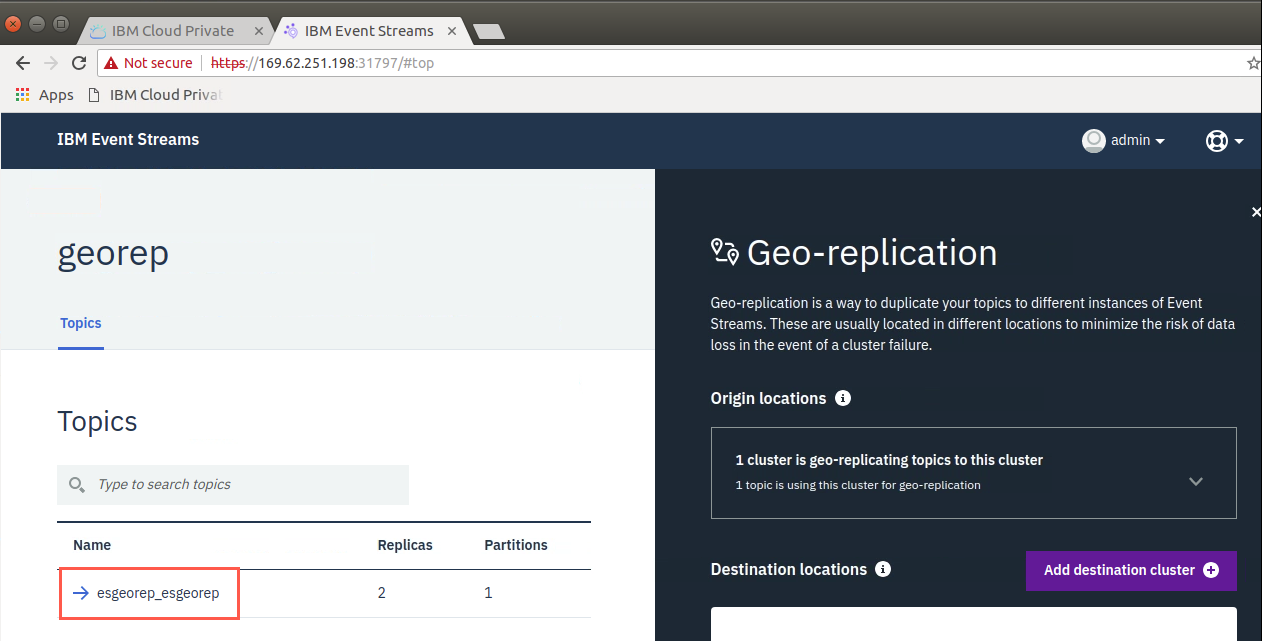Select the Topics tab

tap(81, 323)
